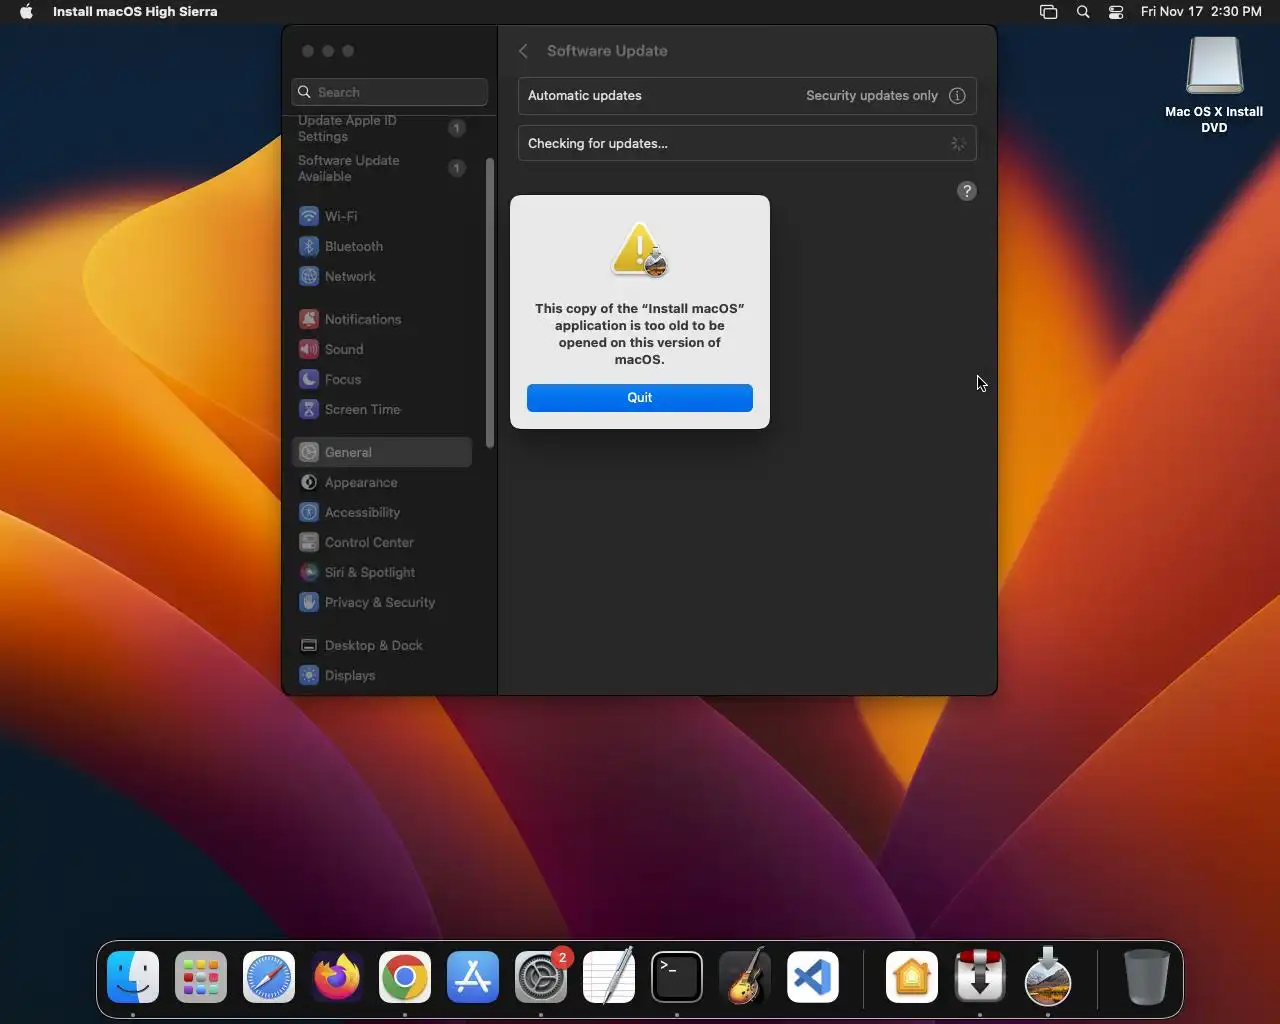Open the red downloader app in dock
1280x1024 pixels.
980,977
